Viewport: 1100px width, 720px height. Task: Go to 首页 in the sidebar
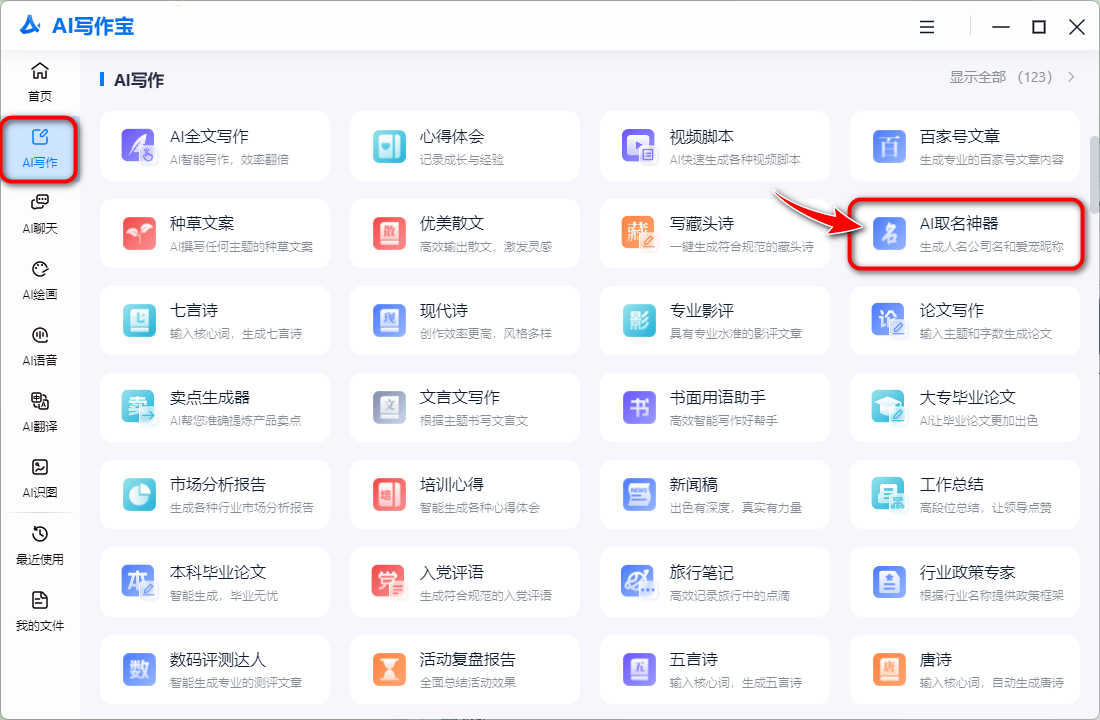coord(40,82)
